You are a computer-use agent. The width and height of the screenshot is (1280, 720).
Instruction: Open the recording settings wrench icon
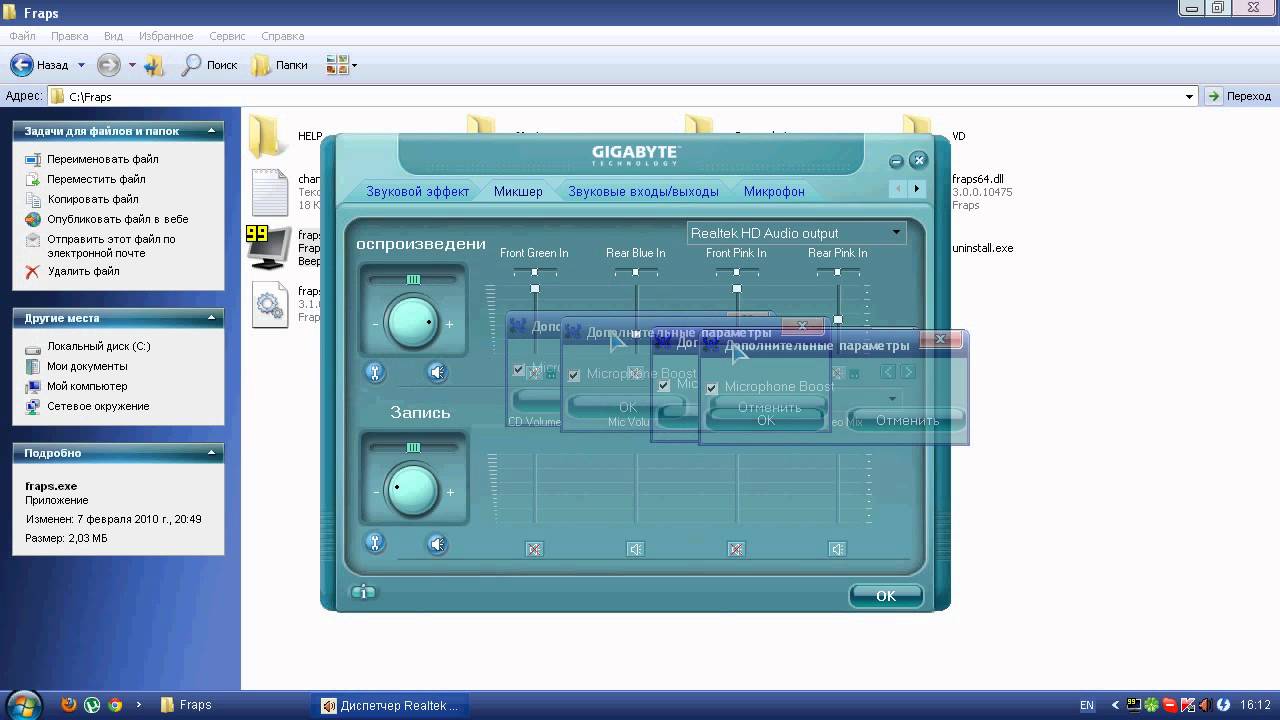[x=374, y=543]
